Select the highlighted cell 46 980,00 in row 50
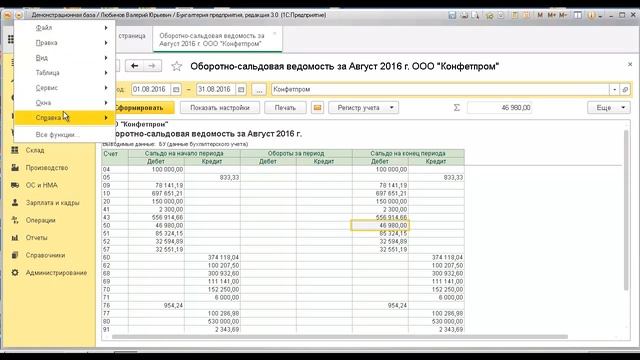Screen dimensions: 640x360 click(380, 226)
